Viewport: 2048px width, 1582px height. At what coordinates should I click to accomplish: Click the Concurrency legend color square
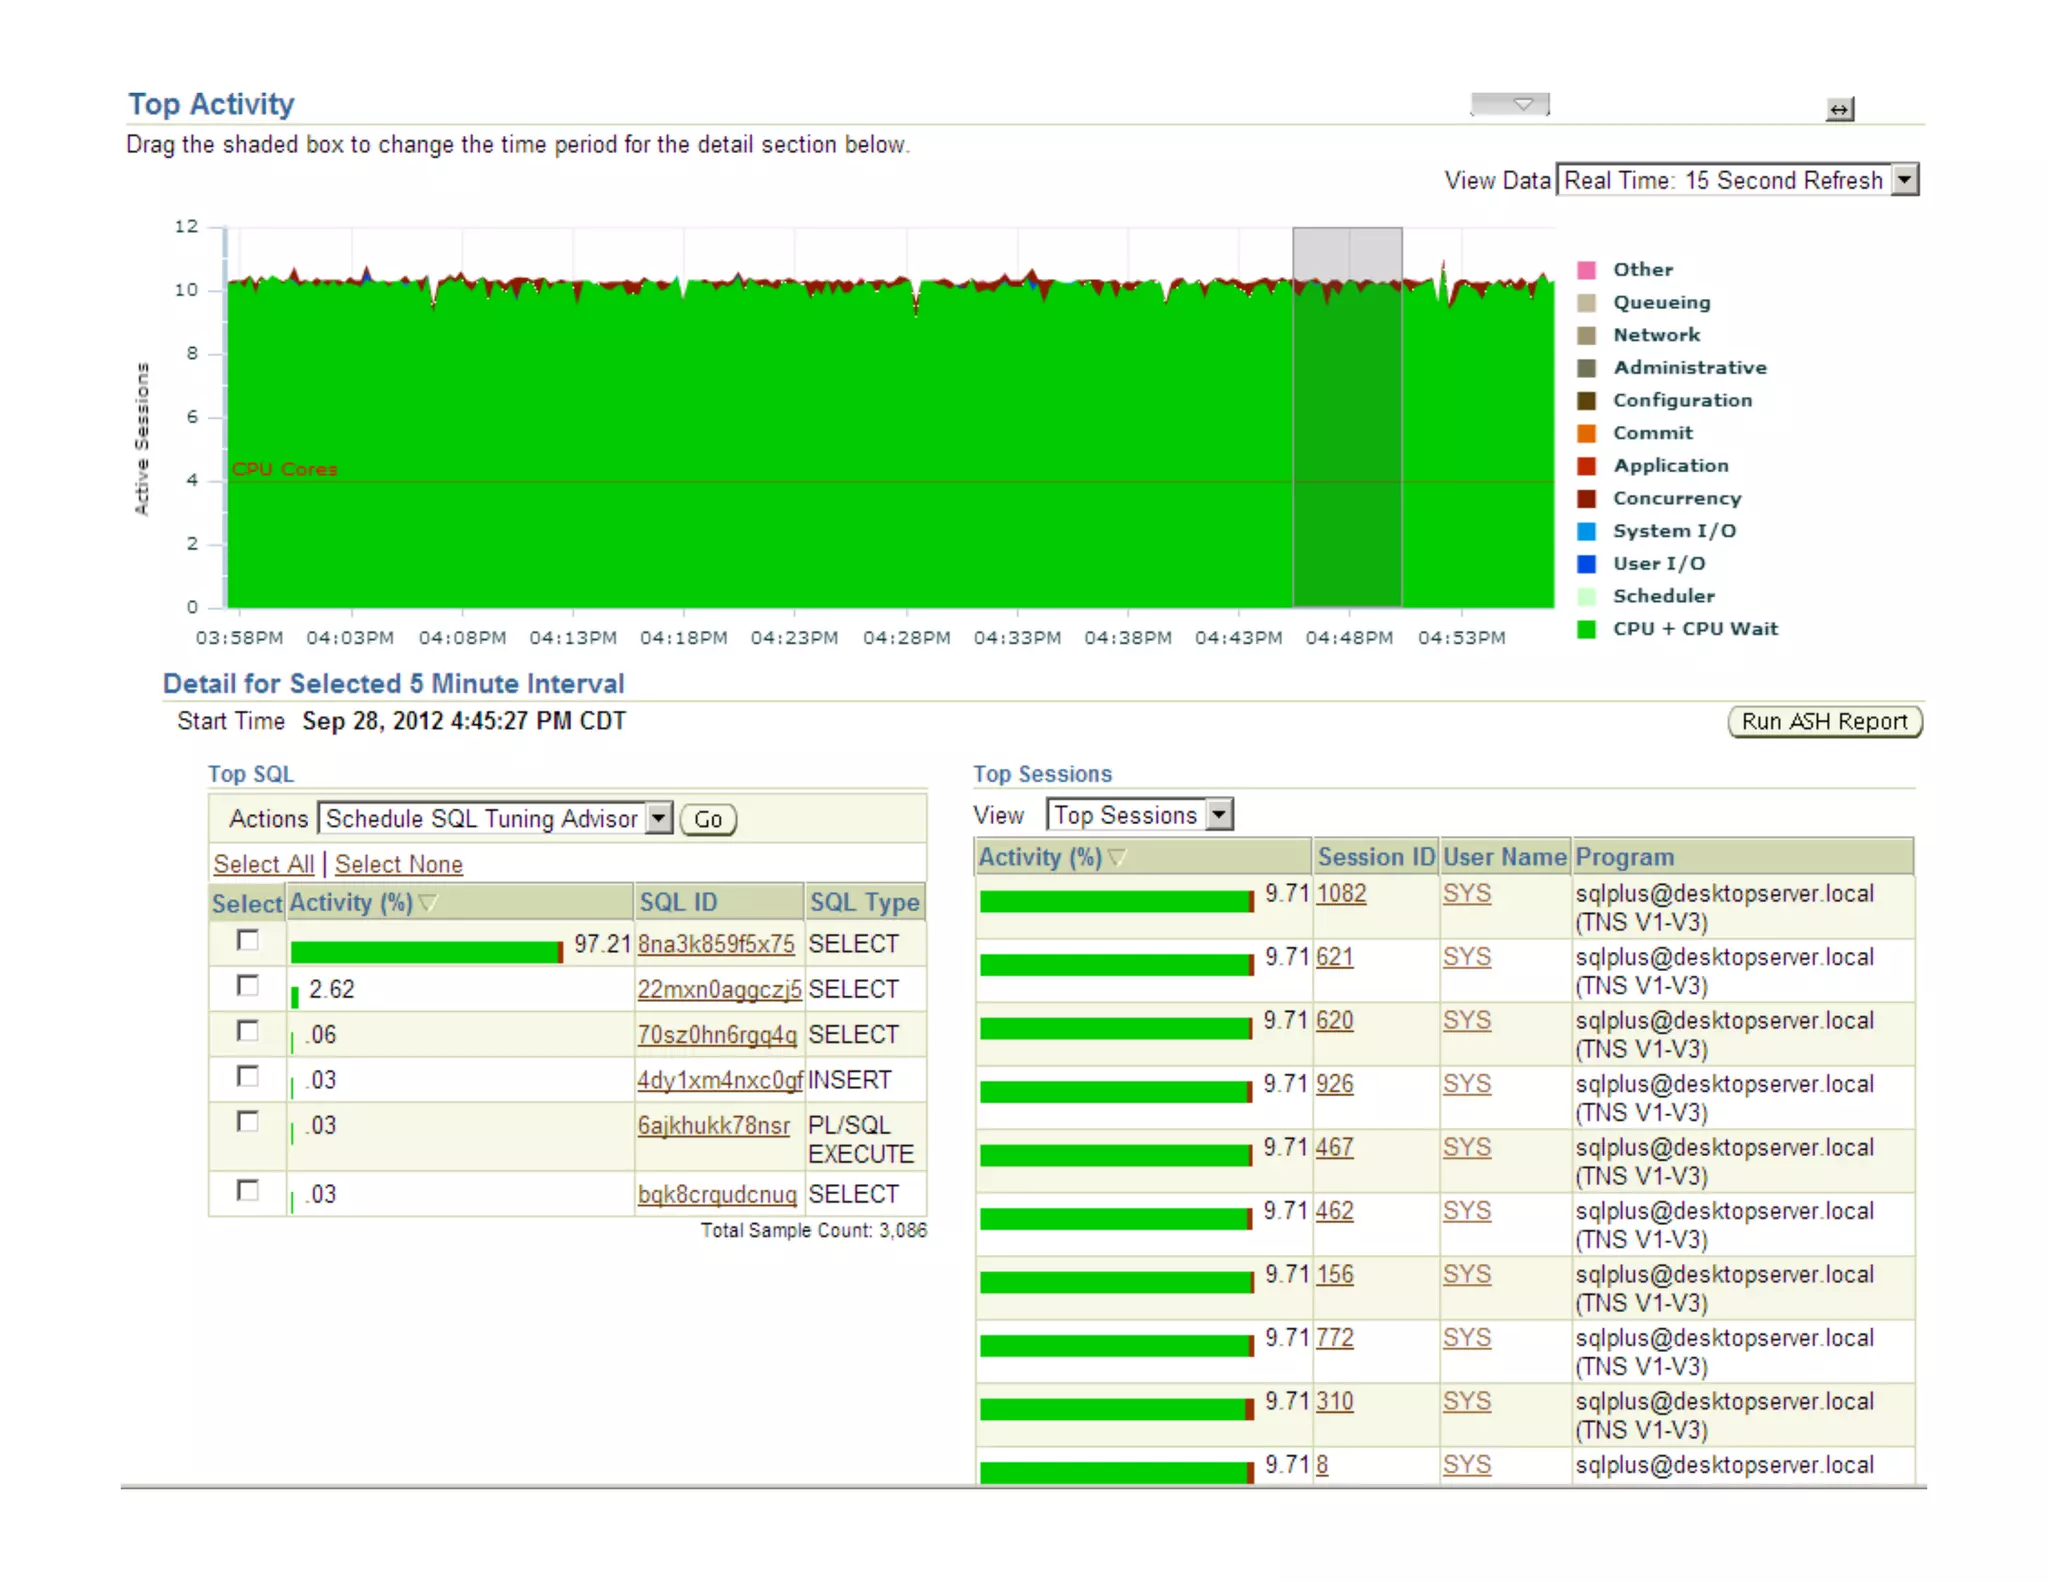pos(1586,498)
